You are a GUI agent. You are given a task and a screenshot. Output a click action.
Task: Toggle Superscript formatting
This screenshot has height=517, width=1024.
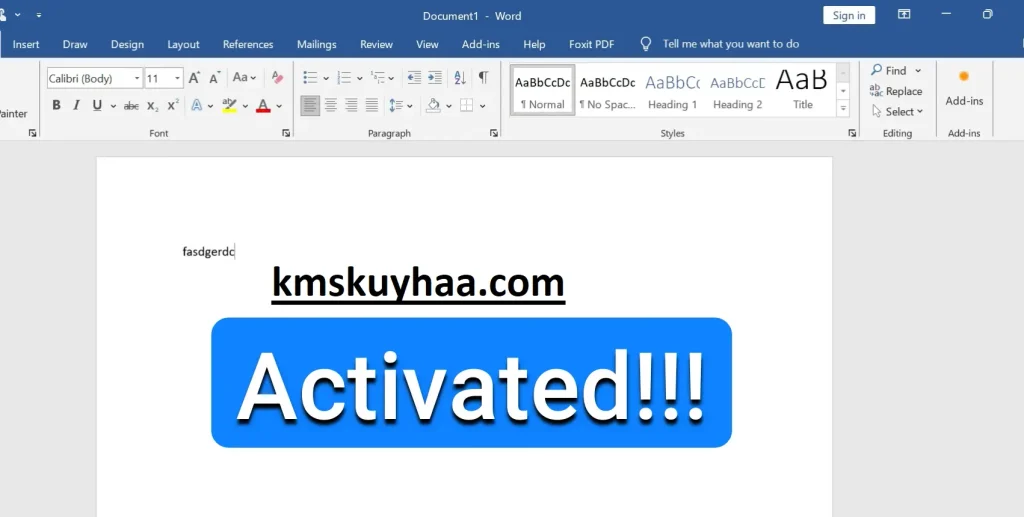click(x=173, y=105)
